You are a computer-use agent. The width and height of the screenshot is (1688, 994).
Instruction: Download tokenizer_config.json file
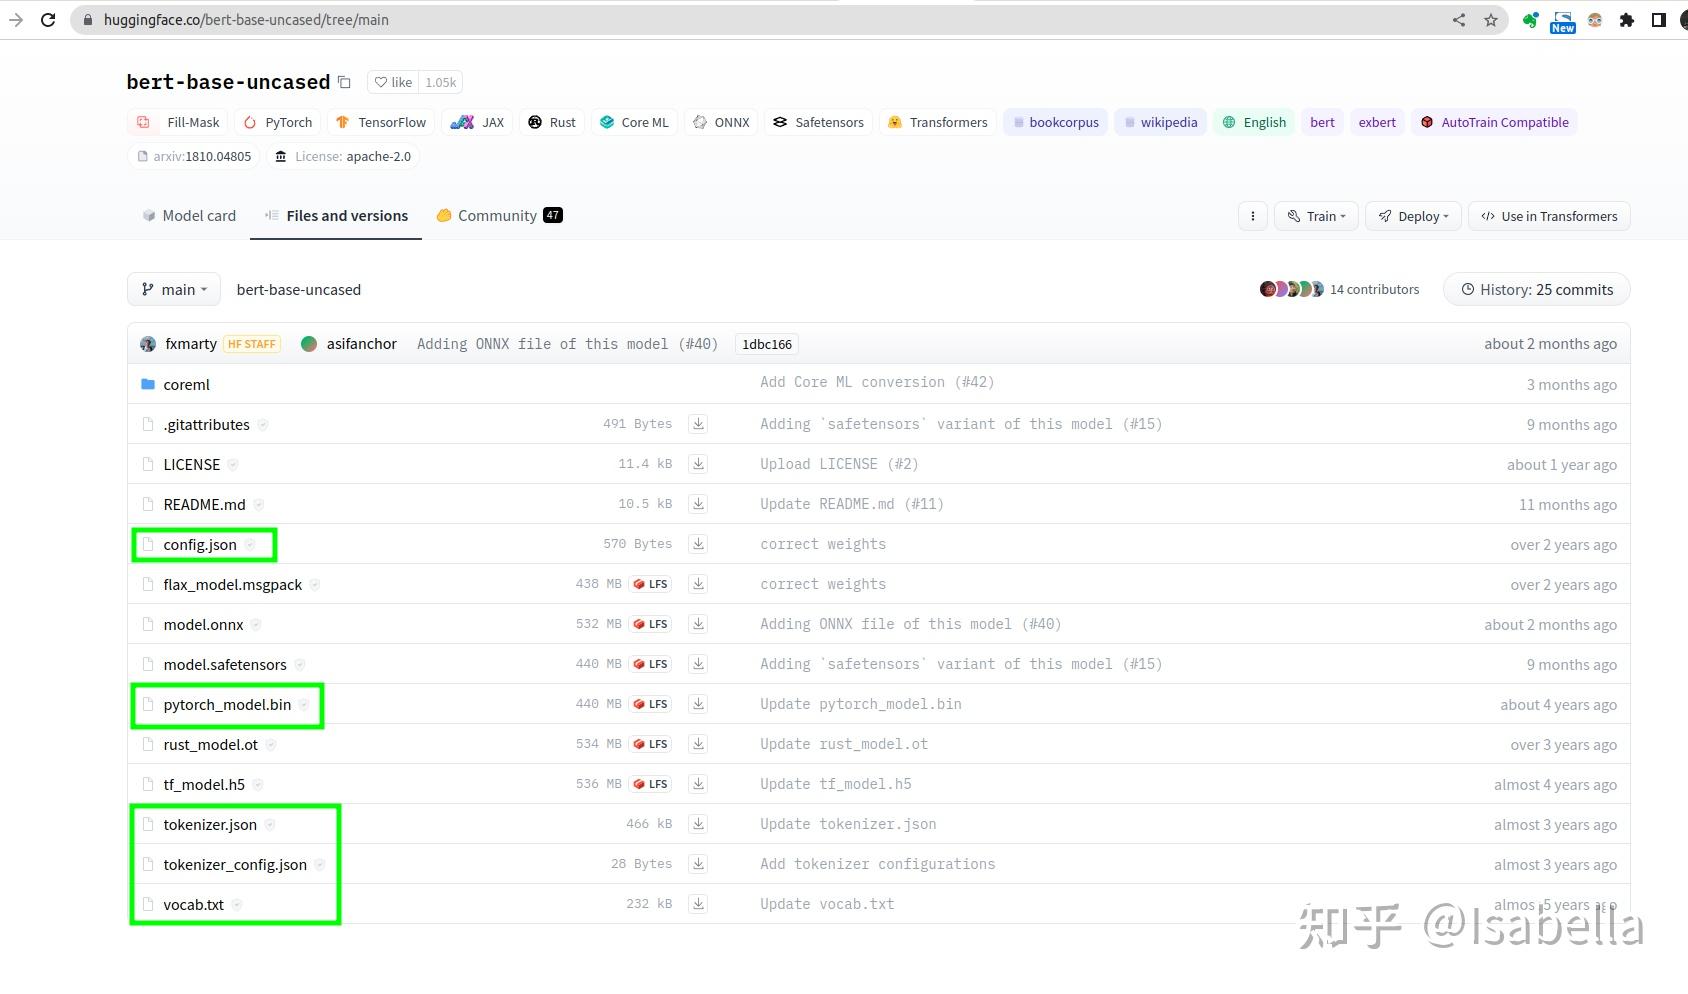click(698, 864)
